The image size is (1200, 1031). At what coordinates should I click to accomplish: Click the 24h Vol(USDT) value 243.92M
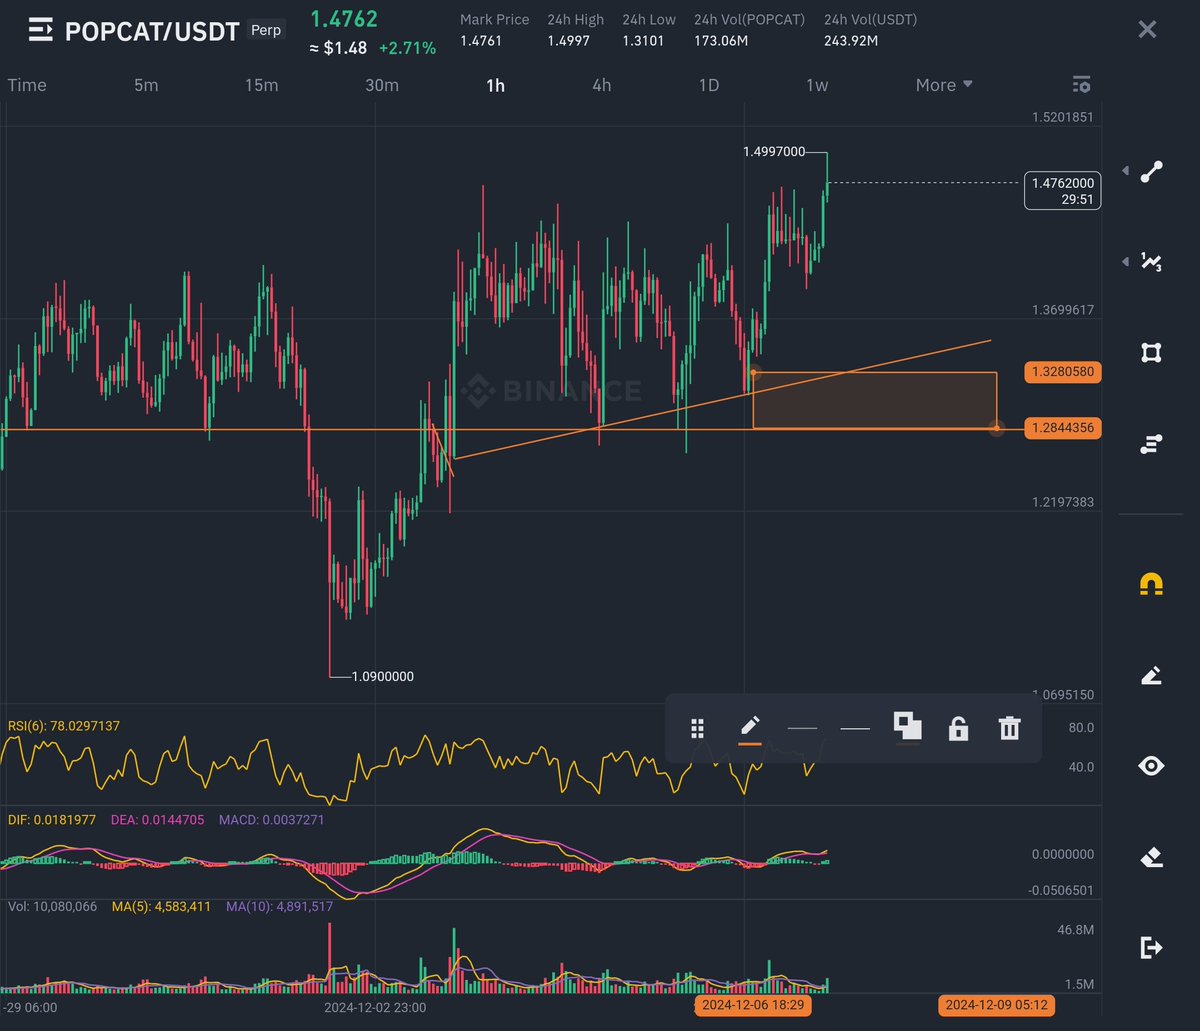tap(851, 41)
